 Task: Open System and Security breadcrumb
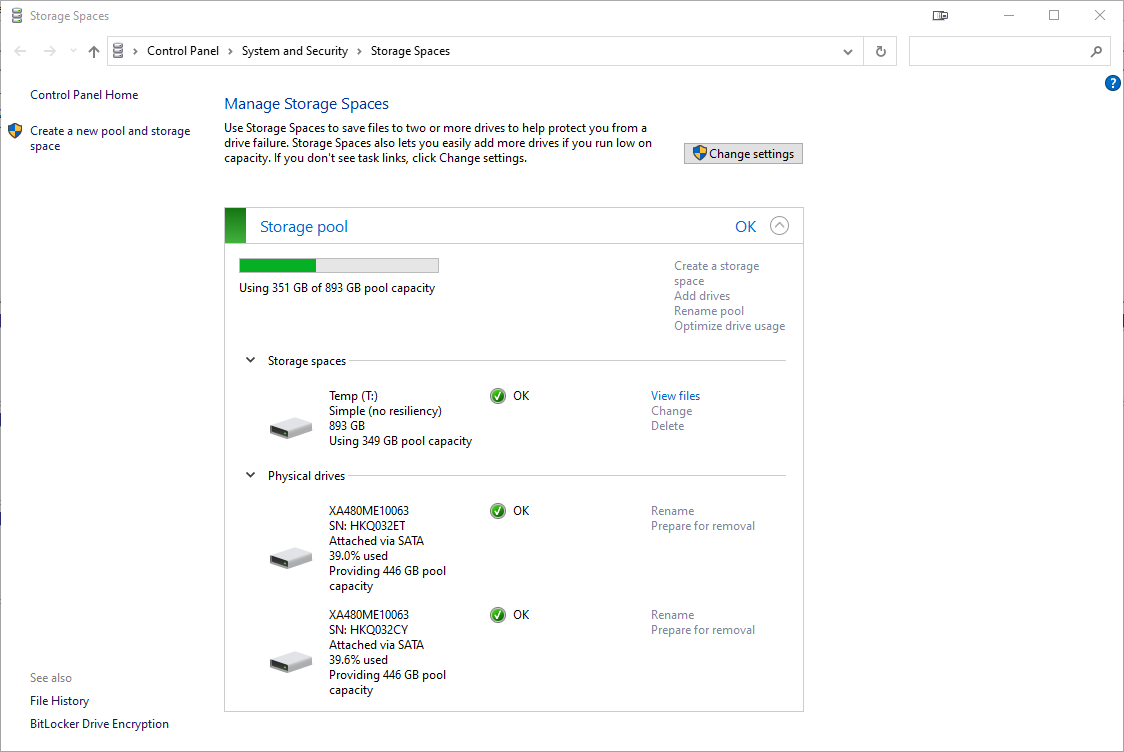pos(295,51)
